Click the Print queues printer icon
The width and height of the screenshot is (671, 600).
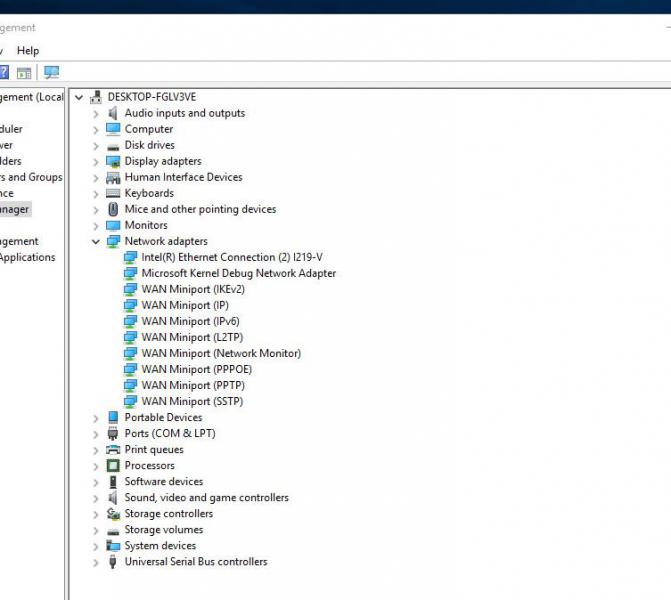(x=113, y=449)
